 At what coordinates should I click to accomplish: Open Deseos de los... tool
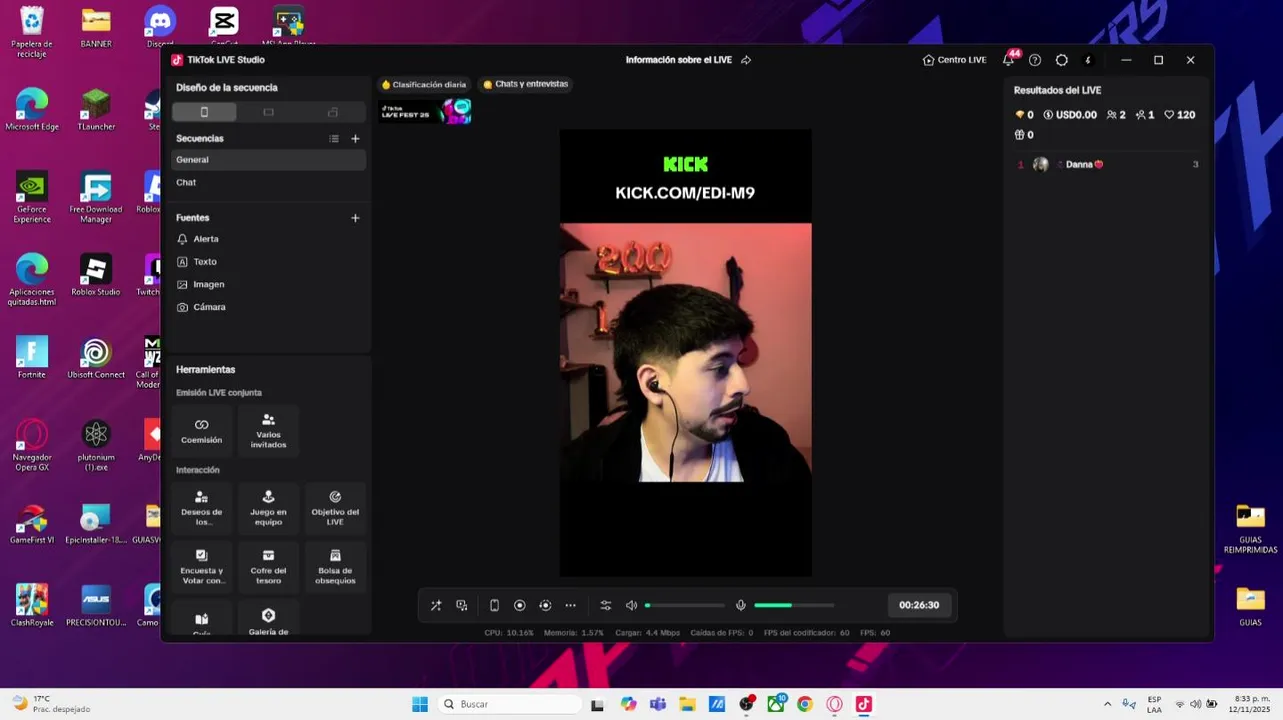pyautogui.click(x=202, y=508)
